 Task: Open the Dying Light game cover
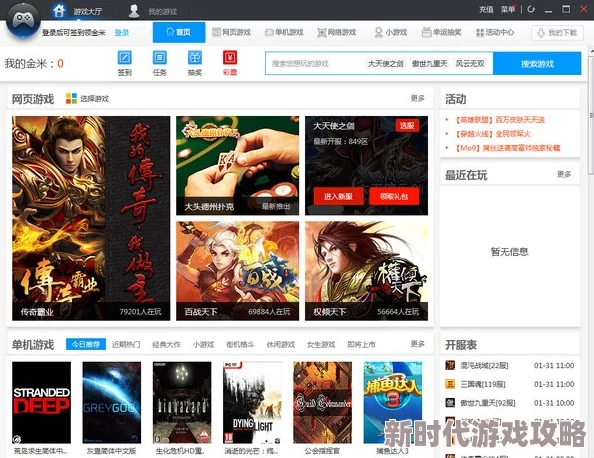pos(252,402)
